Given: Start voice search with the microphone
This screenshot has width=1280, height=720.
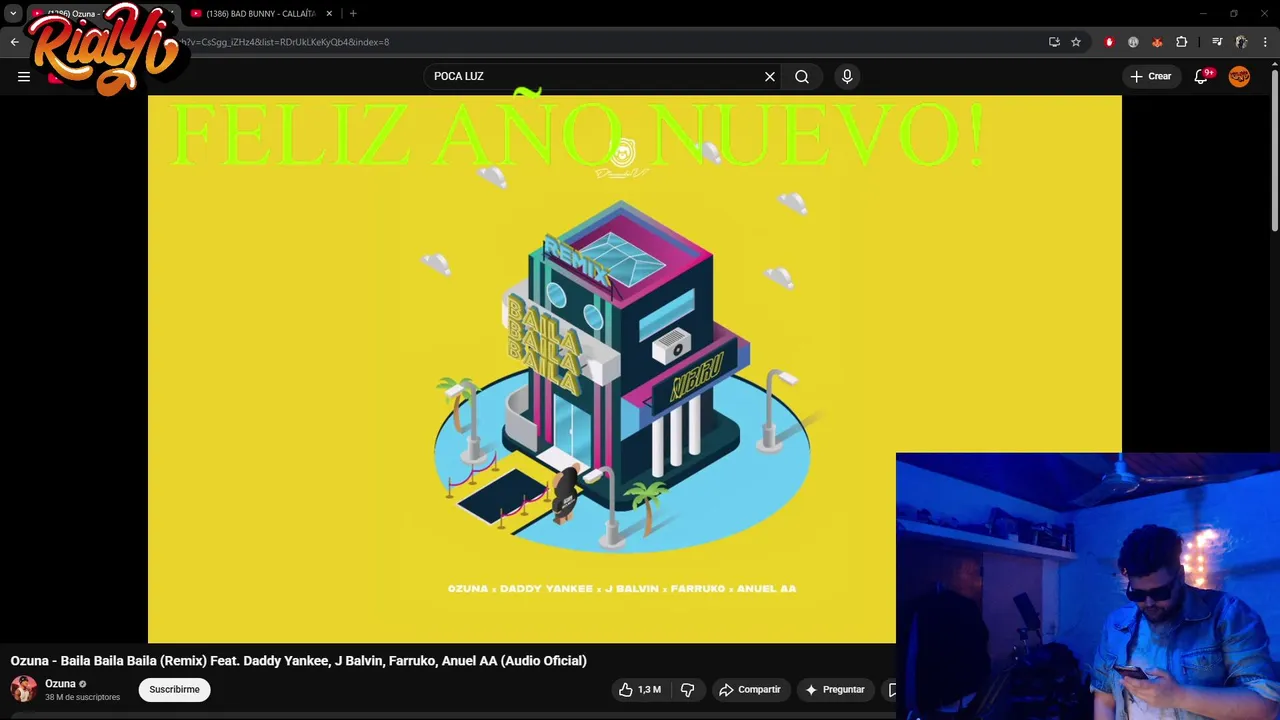Looking at the screenshot, I should click(847, 76).
